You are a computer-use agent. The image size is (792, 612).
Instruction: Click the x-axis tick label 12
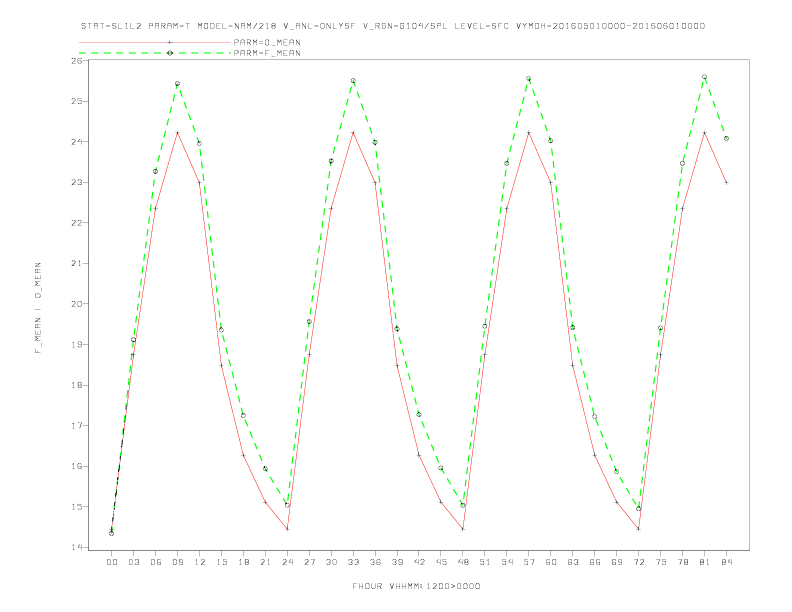pyautogui.click(x=200, y=562)
